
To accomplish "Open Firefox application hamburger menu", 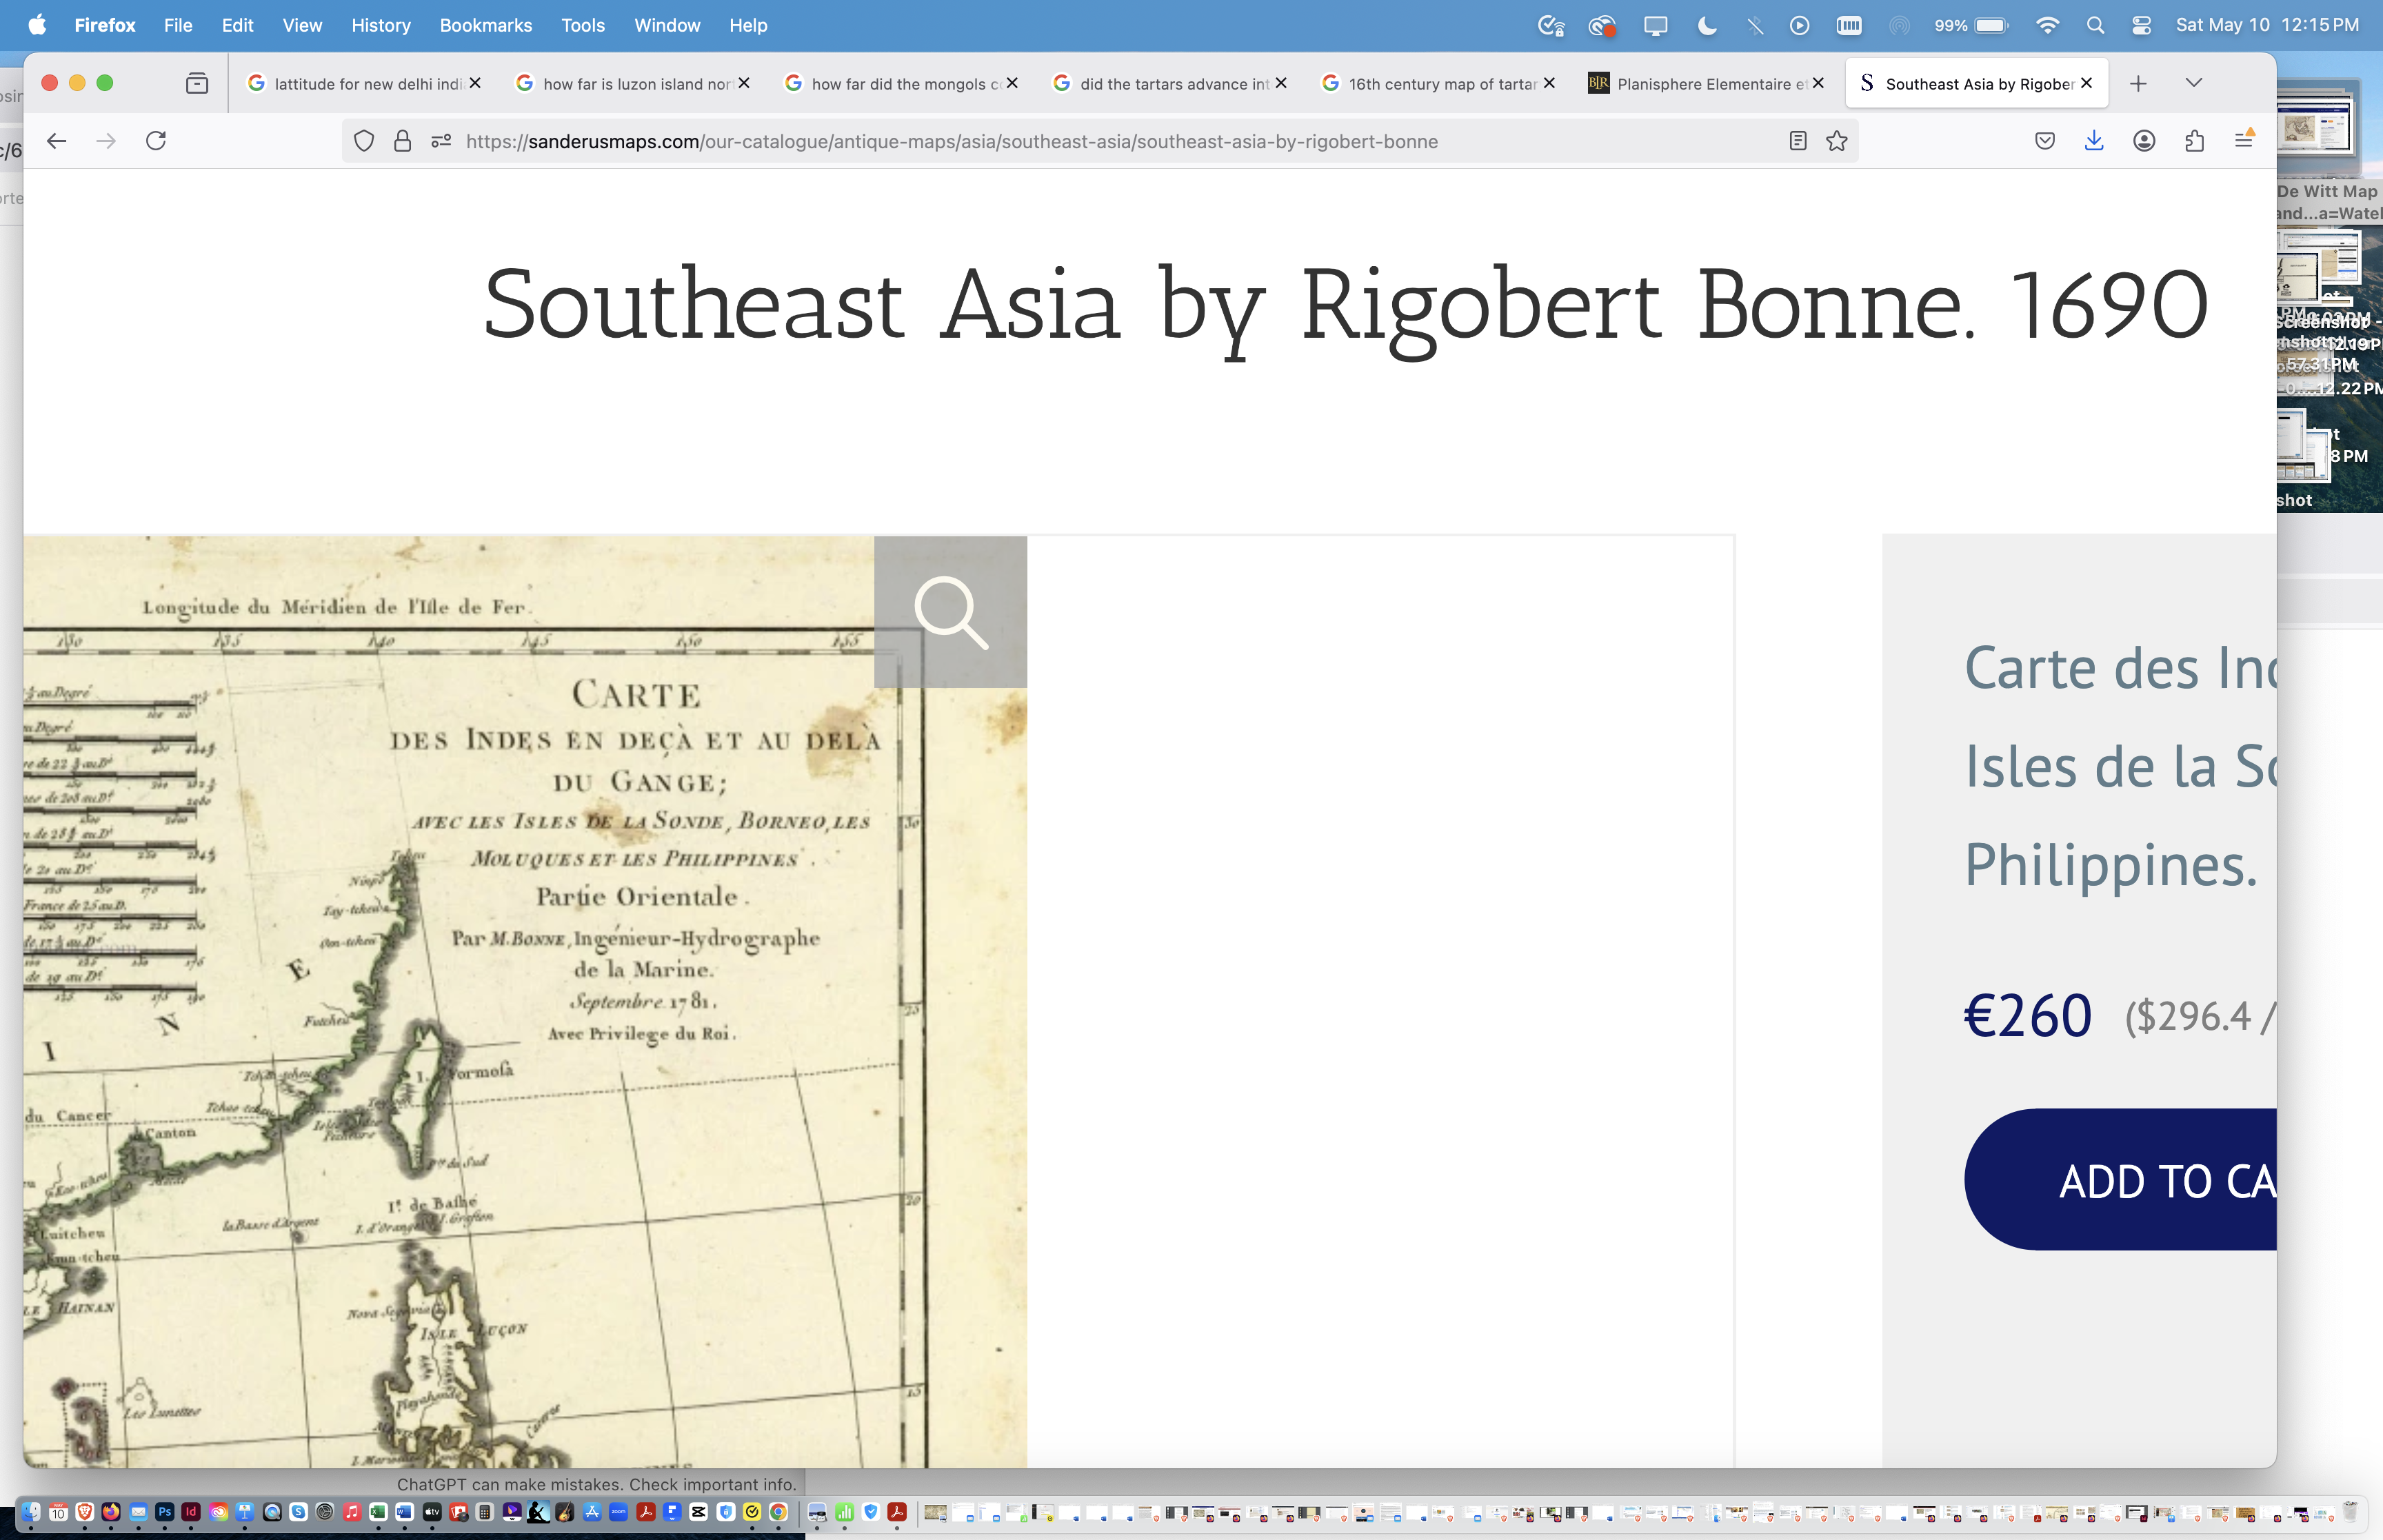I will 2244,140.
